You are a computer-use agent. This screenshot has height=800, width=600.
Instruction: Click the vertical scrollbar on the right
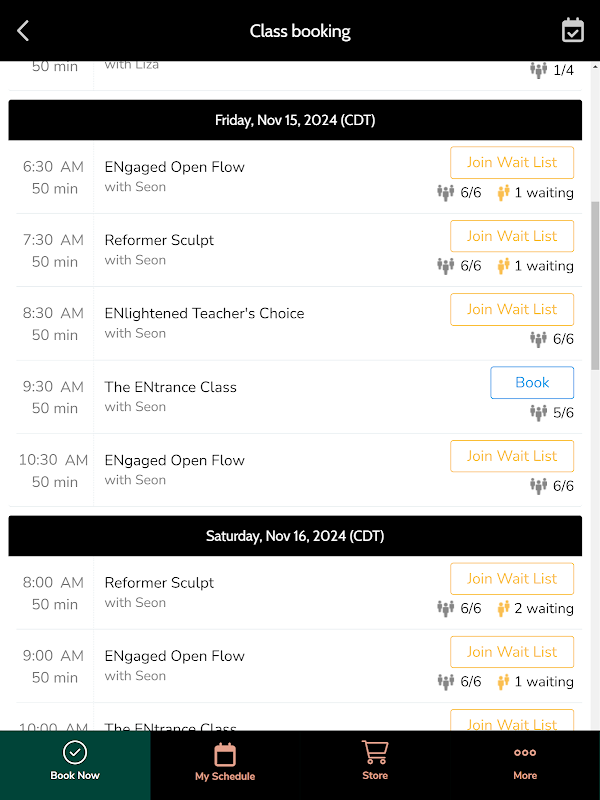[595, 285]
